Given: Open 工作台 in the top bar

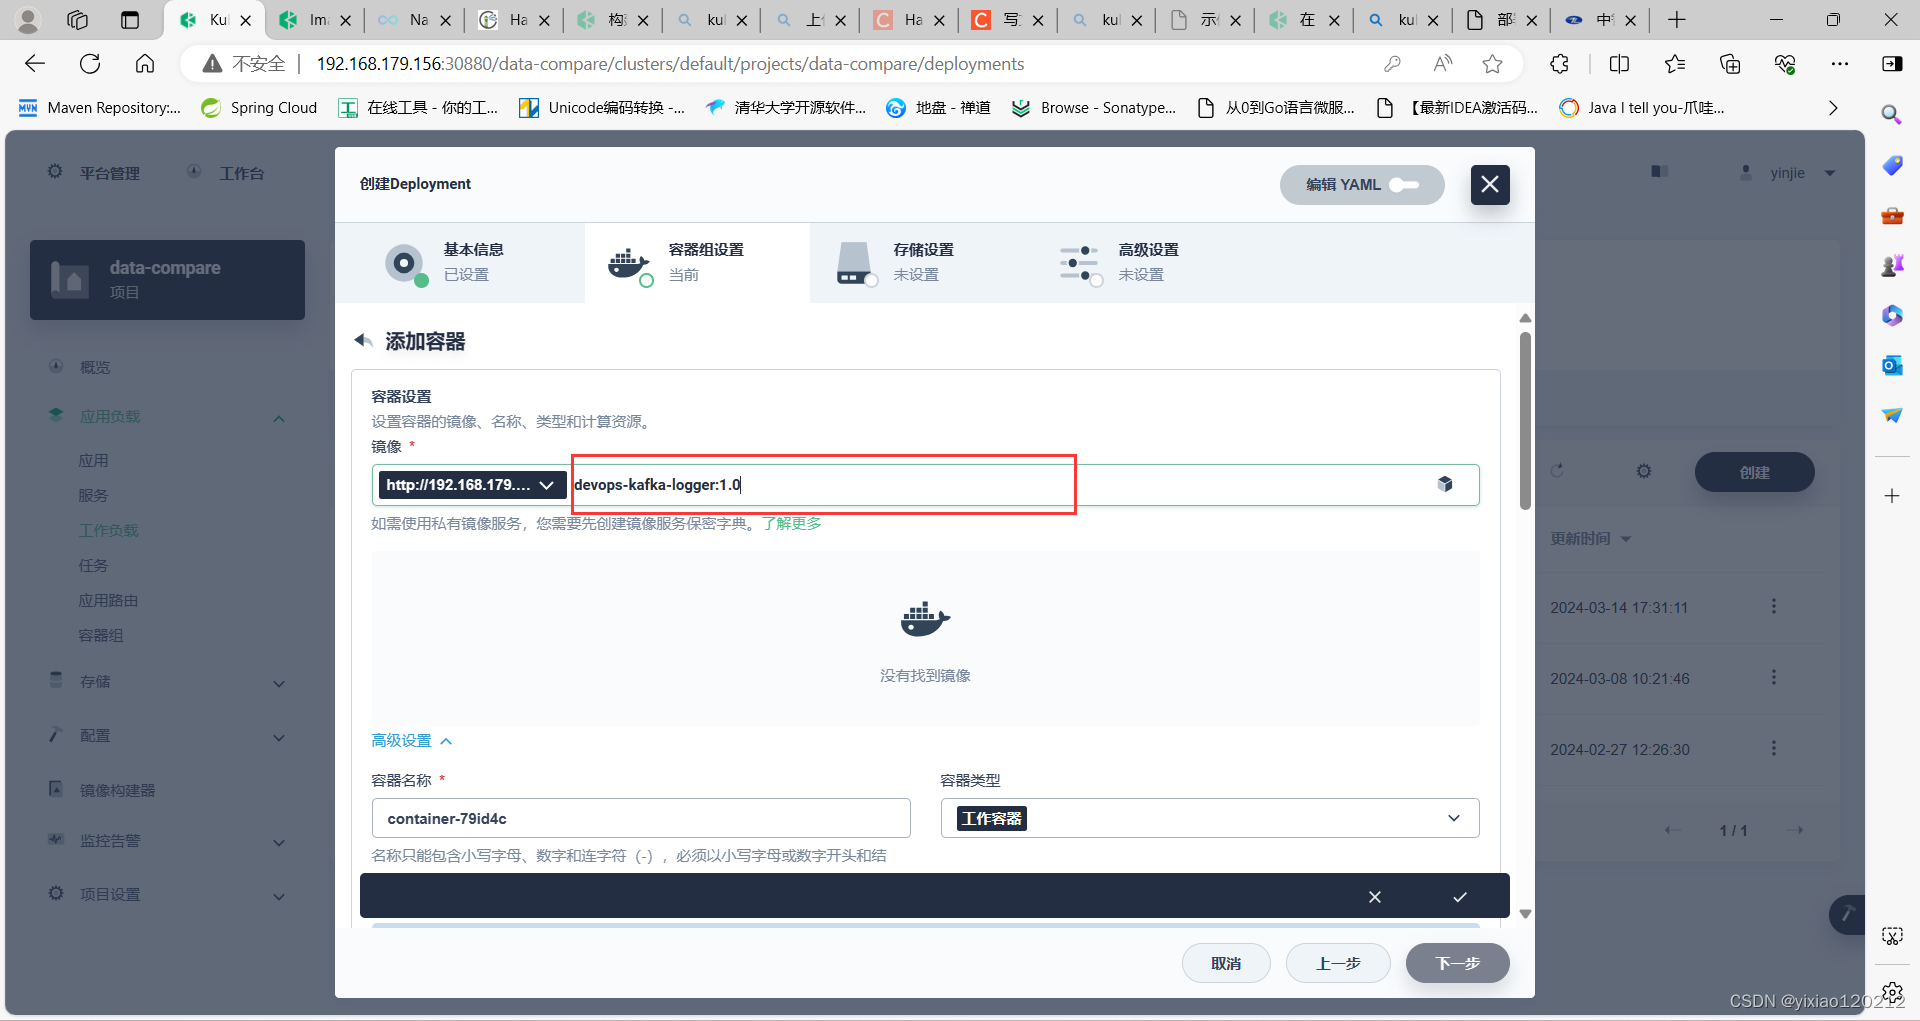Looking at the screenshot, I should (x=227, y=173).
